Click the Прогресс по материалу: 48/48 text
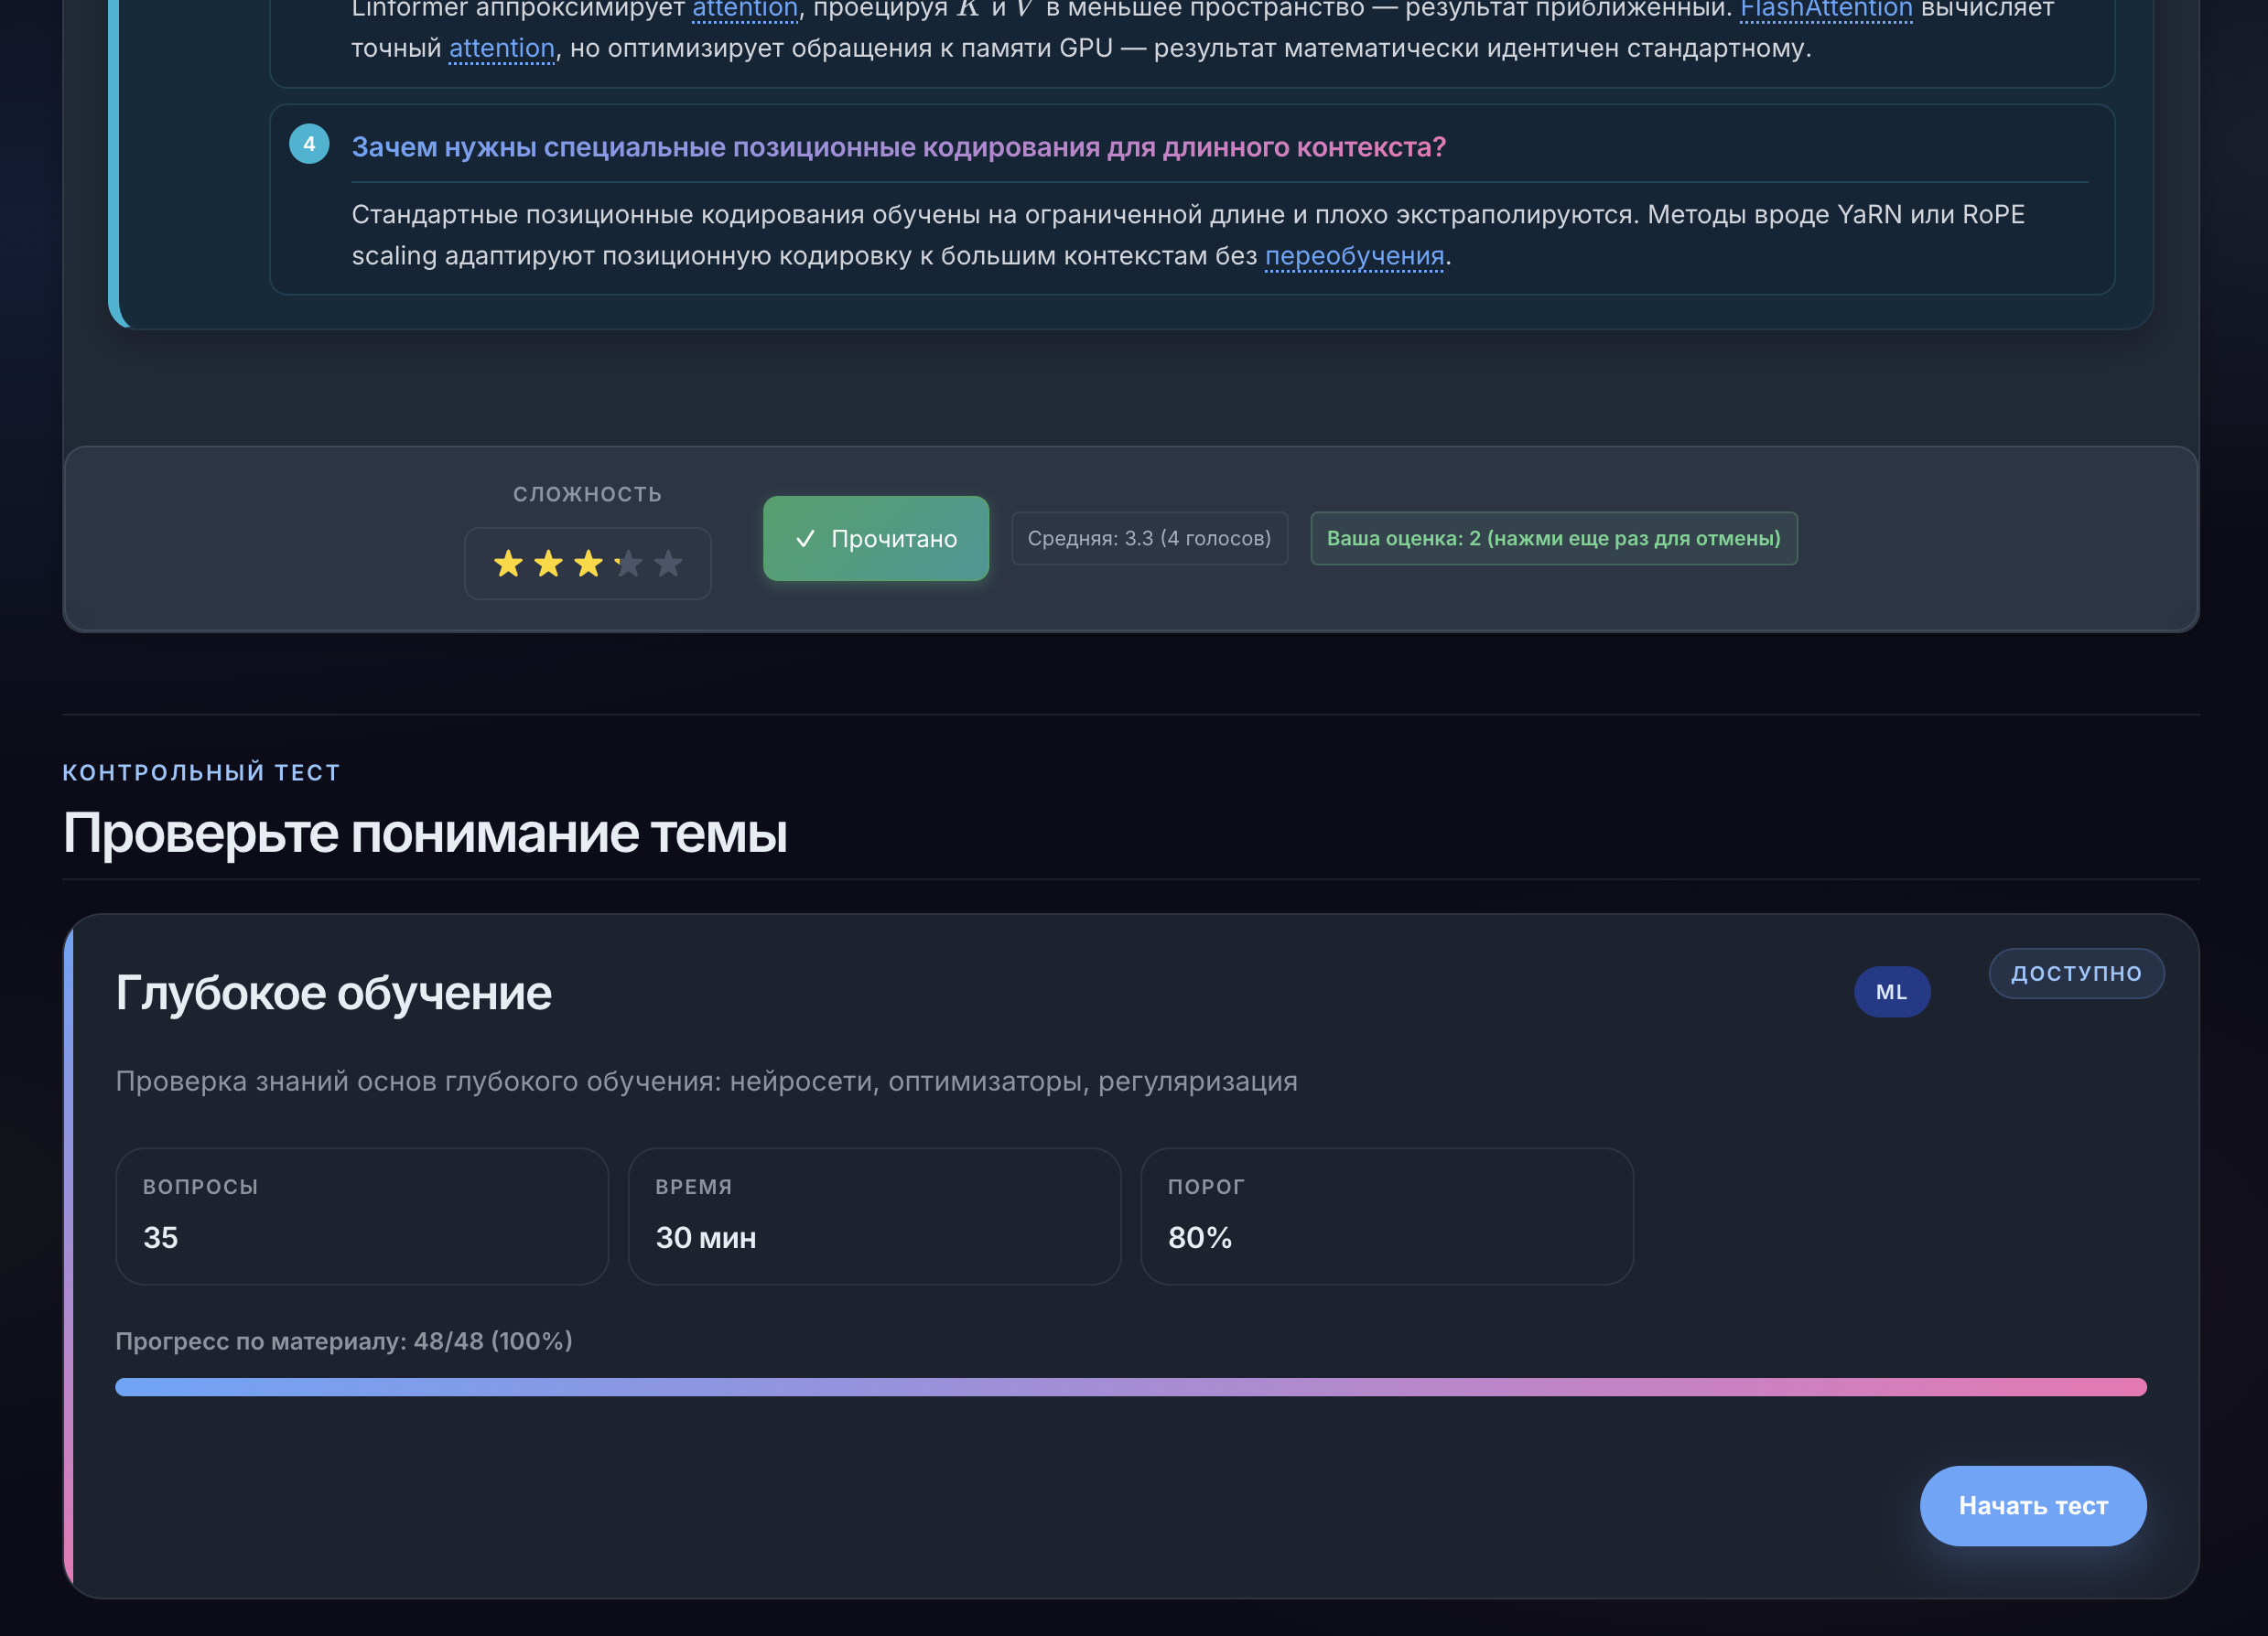The image size is (2268, 1636). (344, 1341)
